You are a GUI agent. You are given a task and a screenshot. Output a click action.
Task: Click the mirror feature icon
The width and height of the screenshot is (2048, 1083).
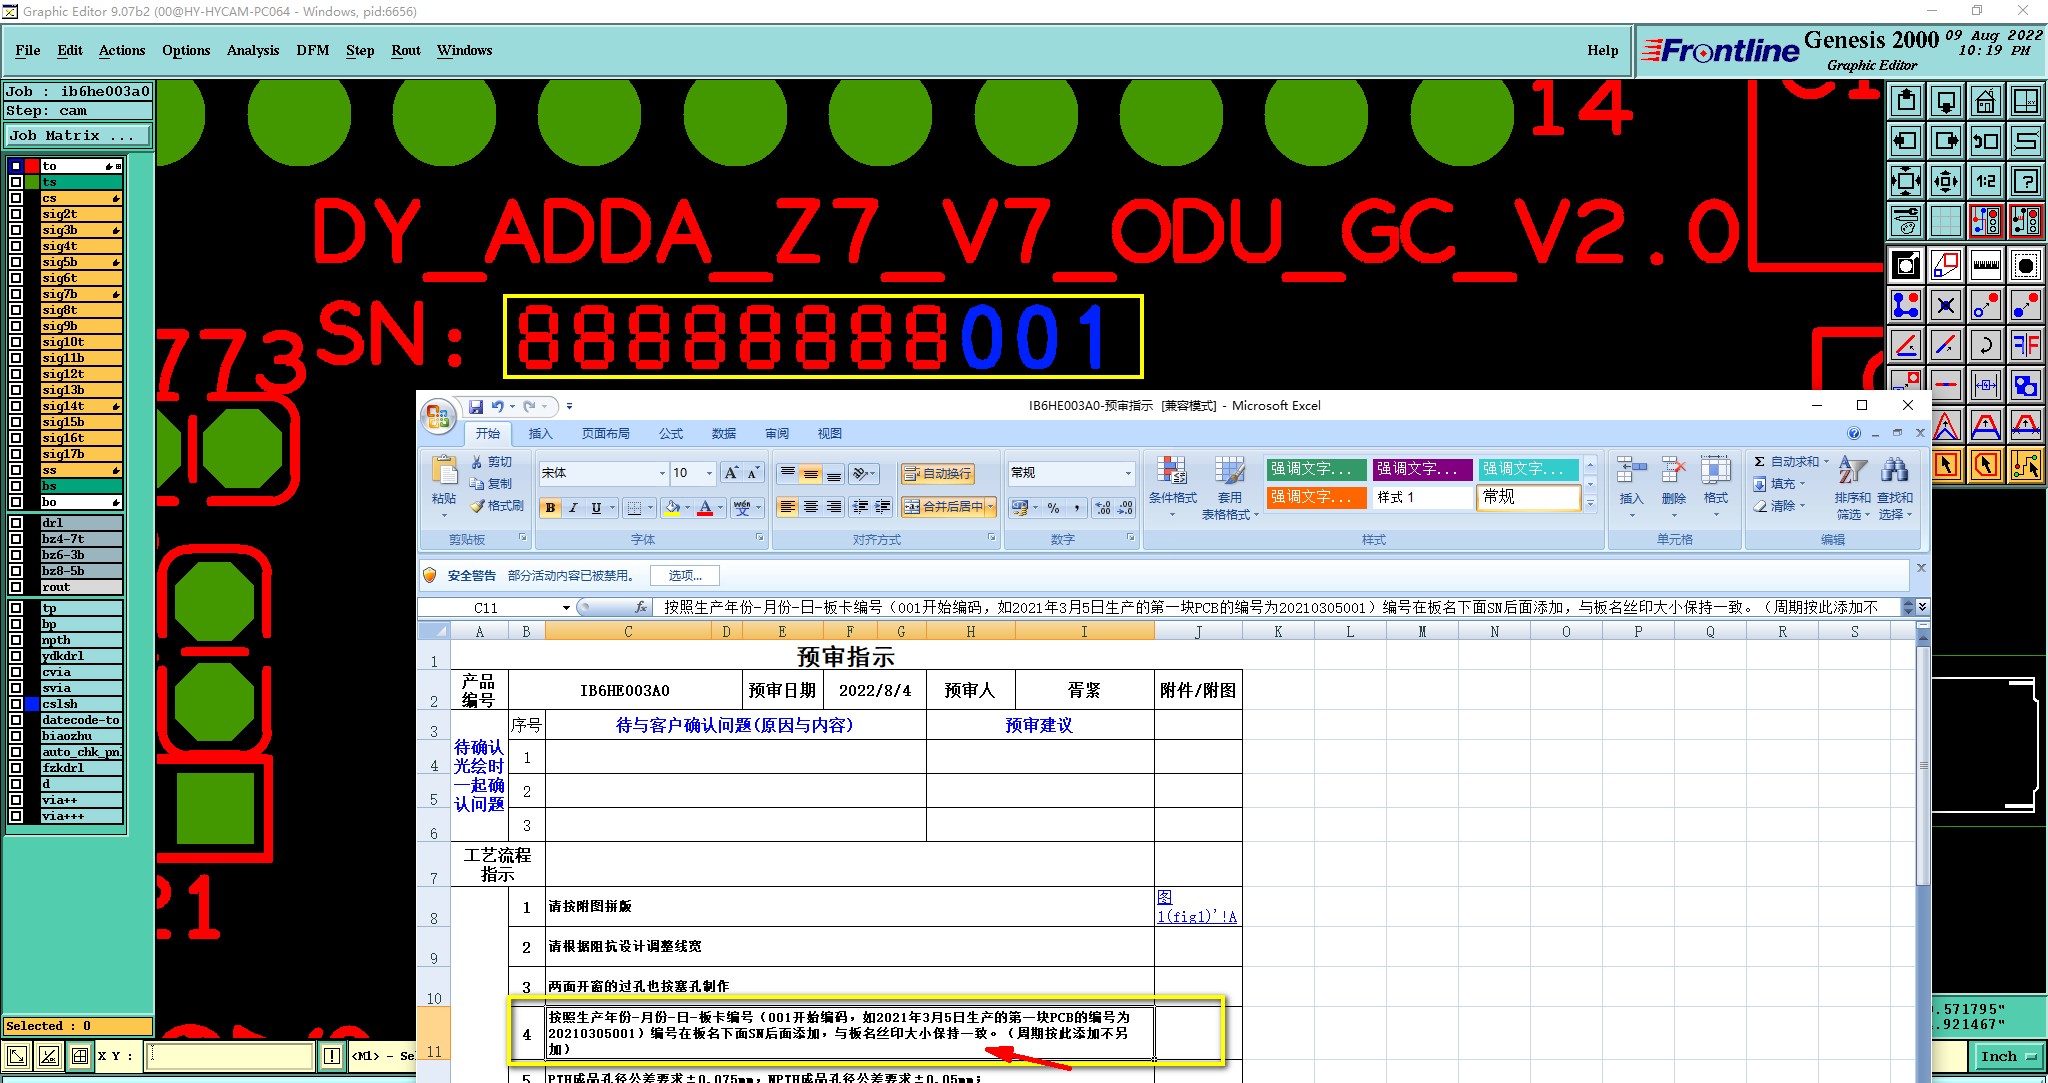2025,345
